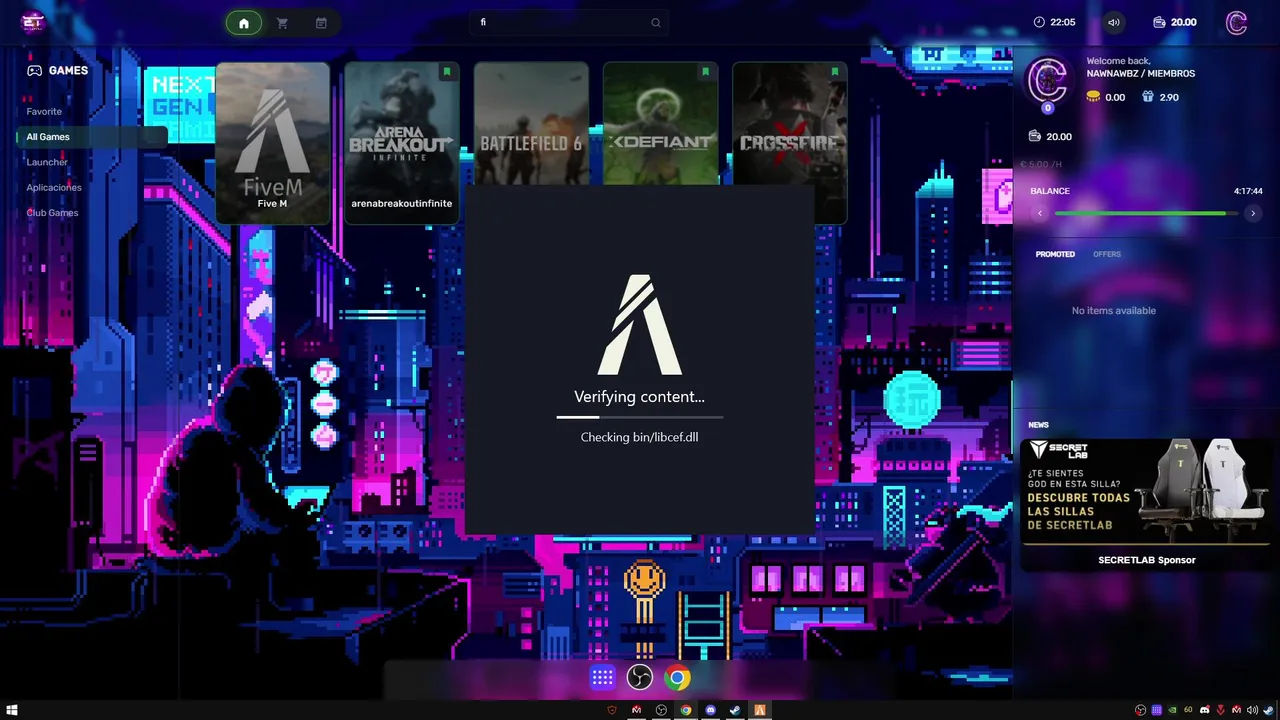Open the XDefiant game card
The width and height of the screenshot is (1280, 720).
660,124
